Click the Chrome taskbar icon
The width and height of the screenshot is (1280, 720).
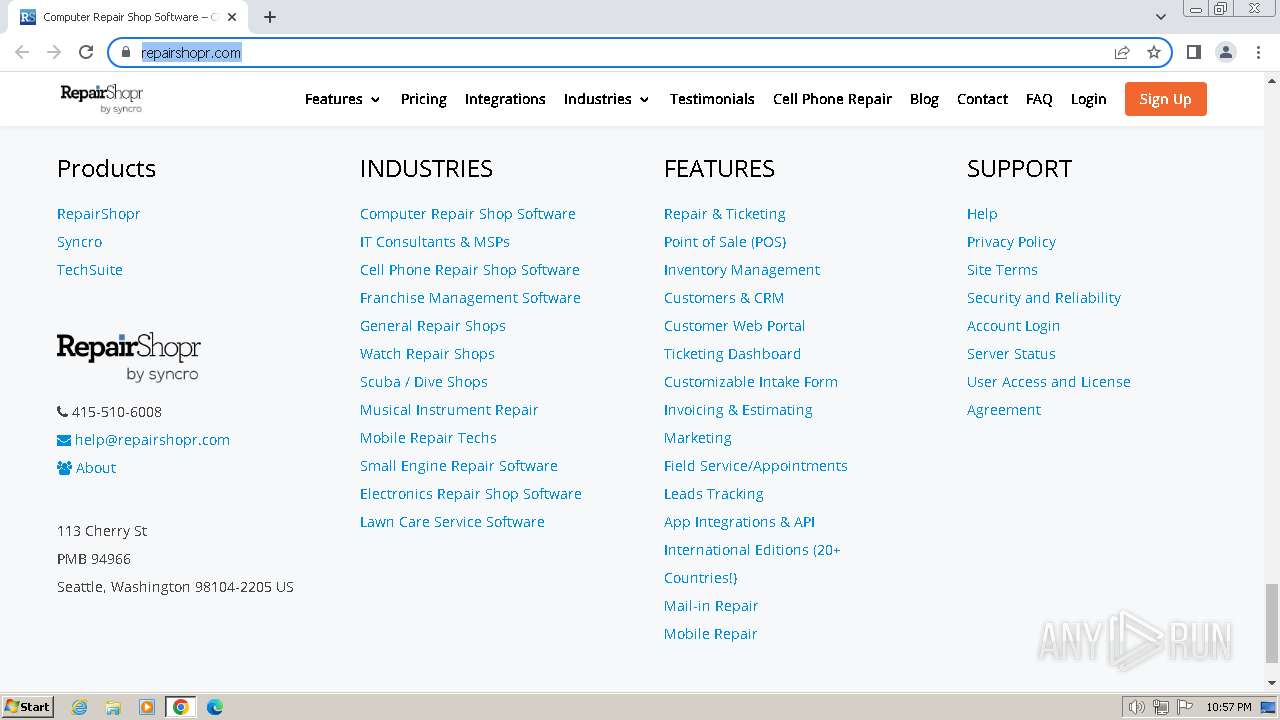tap(181, 707)
